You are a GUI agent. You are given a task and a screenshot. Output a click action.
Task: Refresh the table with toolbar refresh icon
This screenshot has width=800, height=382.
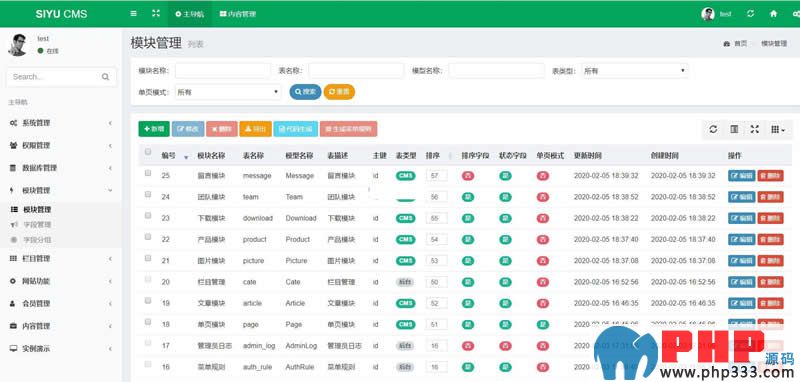[713, 130]
